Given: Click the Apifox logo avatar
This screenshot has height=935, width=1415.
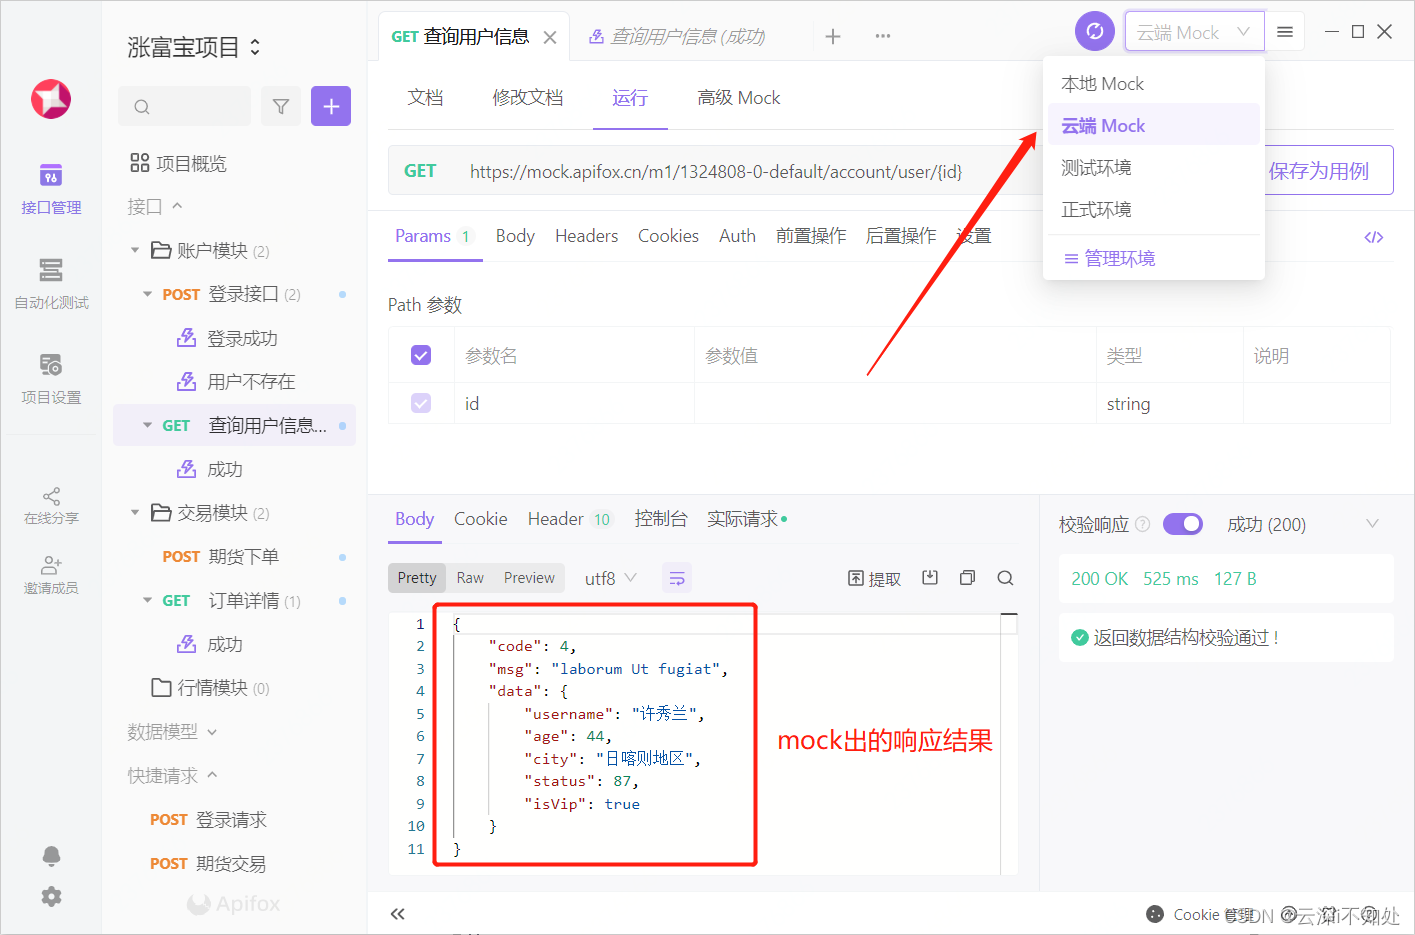Looking at the screenshot, I should pyautogui.click(x=51, y=98).
